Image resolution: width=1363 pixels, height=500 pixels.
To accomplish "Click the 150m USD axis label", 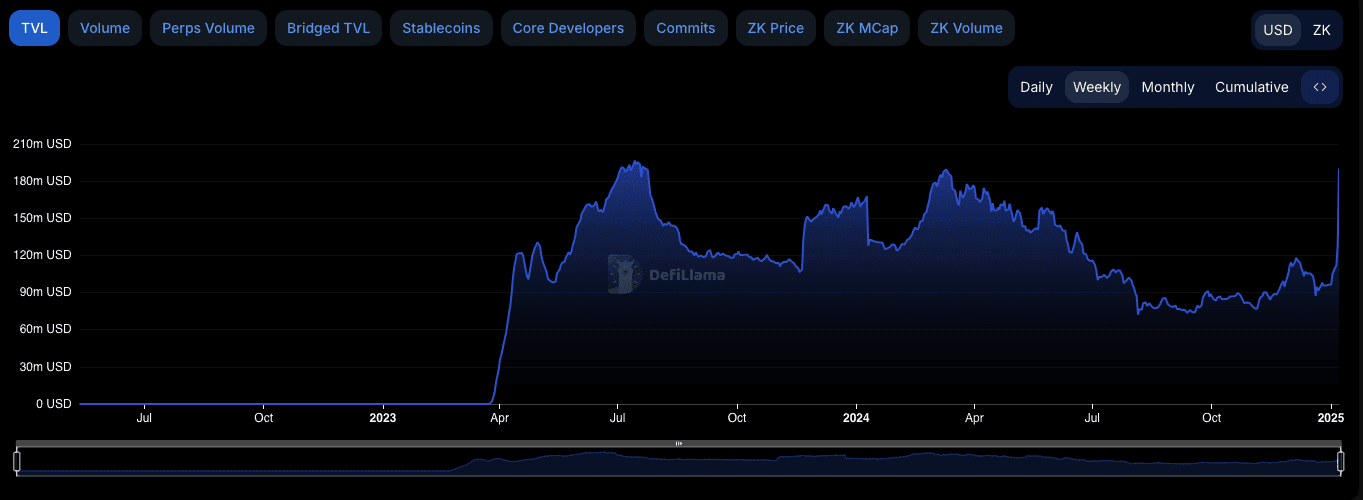I will [42, 218].
